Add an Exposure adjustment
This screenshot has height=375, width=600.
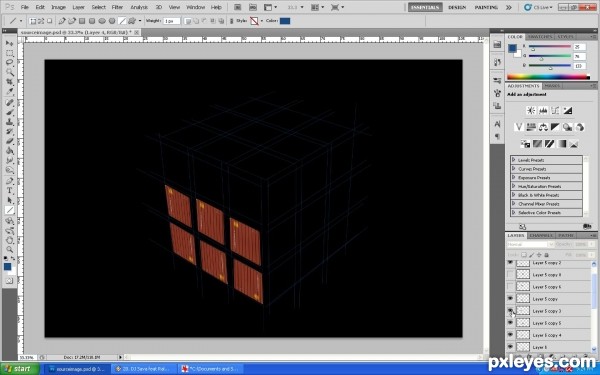point(567,111)
